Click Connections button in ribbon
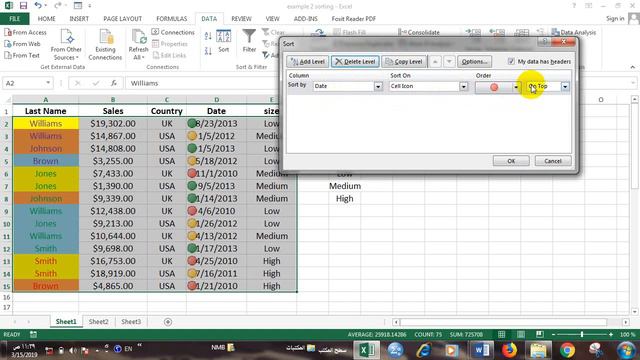This screenshot has width=640, height=360. tap(173, 32)
